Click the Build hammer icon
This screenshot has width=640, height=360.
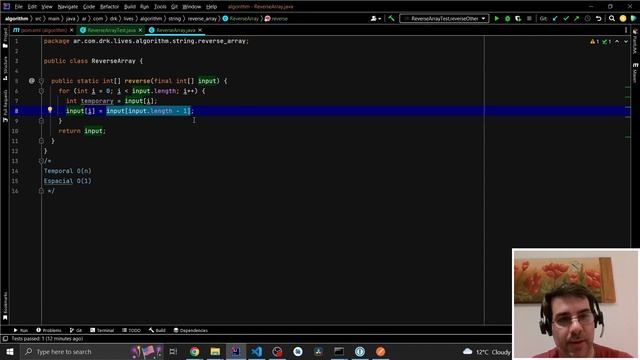[391, 18]
